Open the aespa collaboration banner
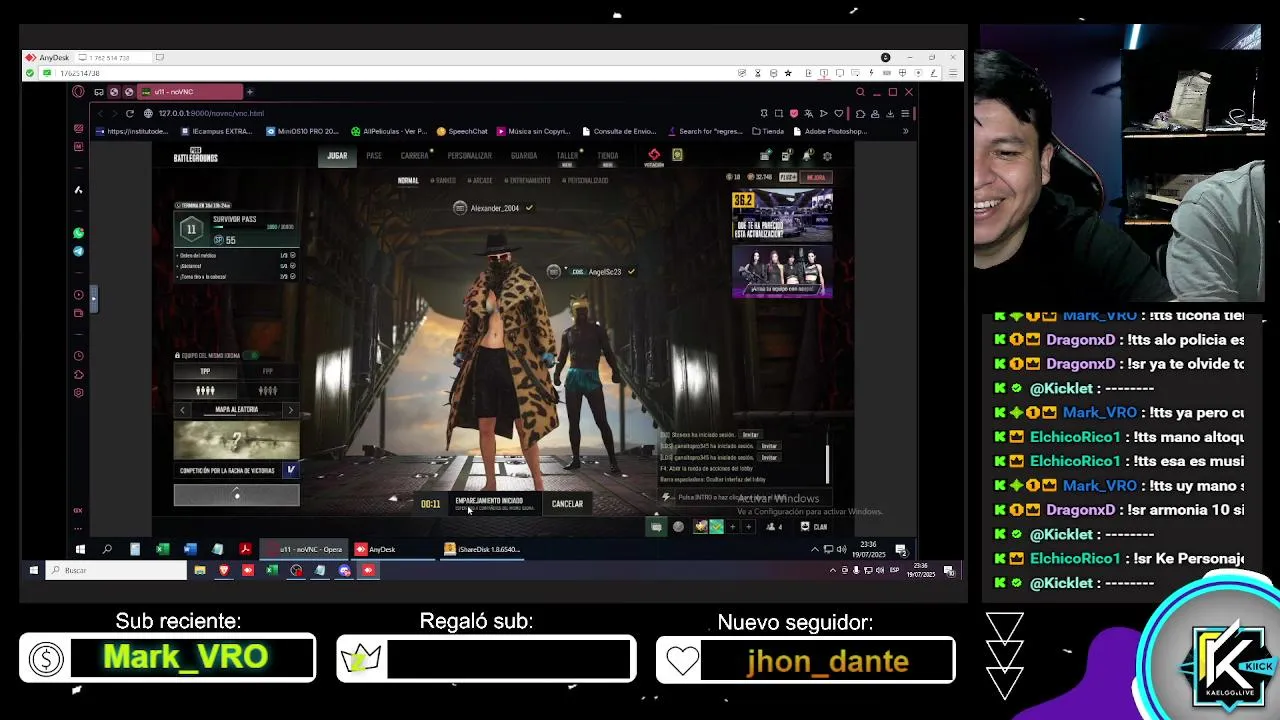1280x720 pixels. [782, 272]
